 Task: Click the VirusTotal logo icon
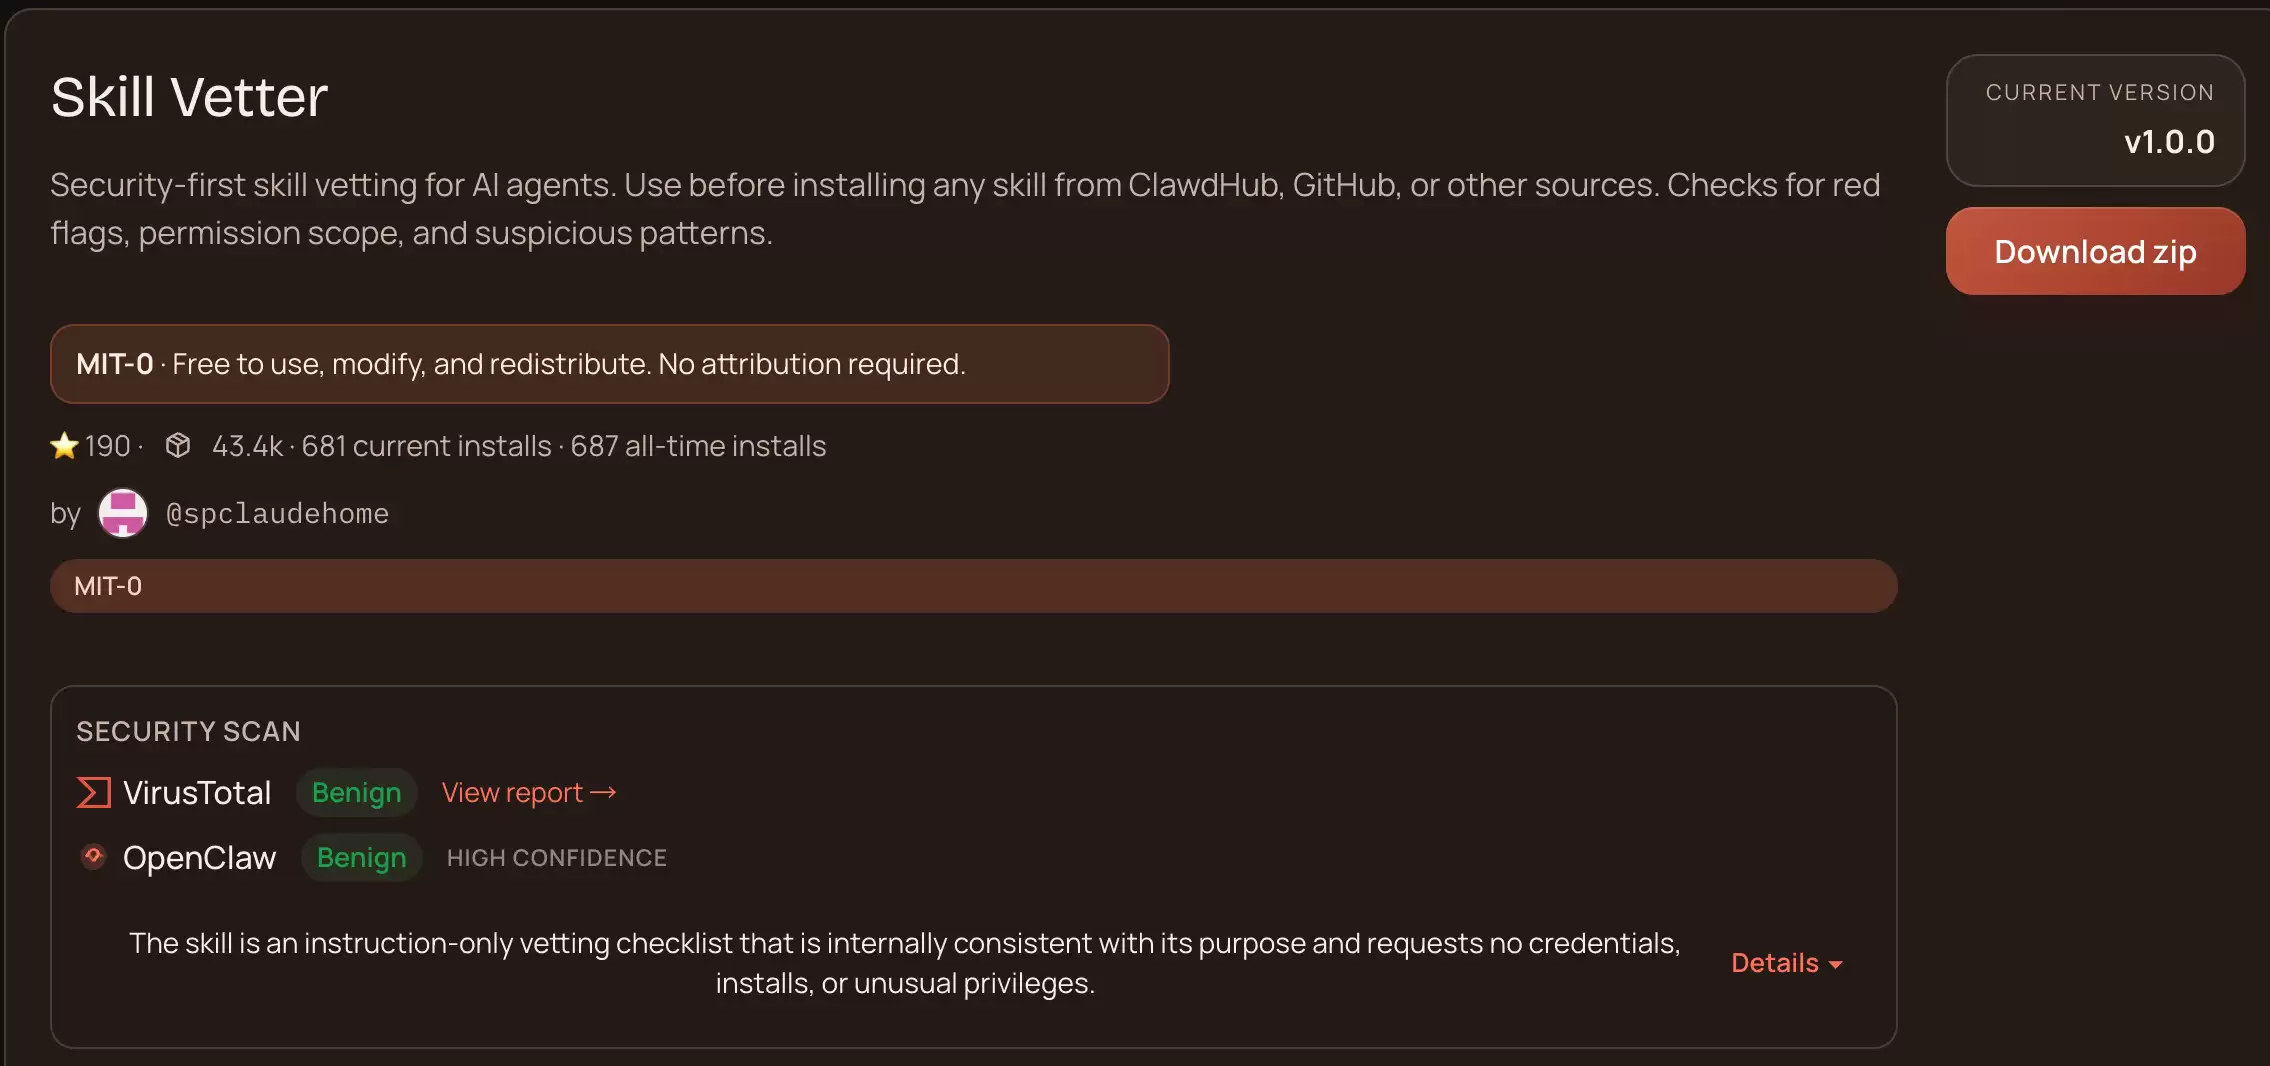tap(94, 793)
